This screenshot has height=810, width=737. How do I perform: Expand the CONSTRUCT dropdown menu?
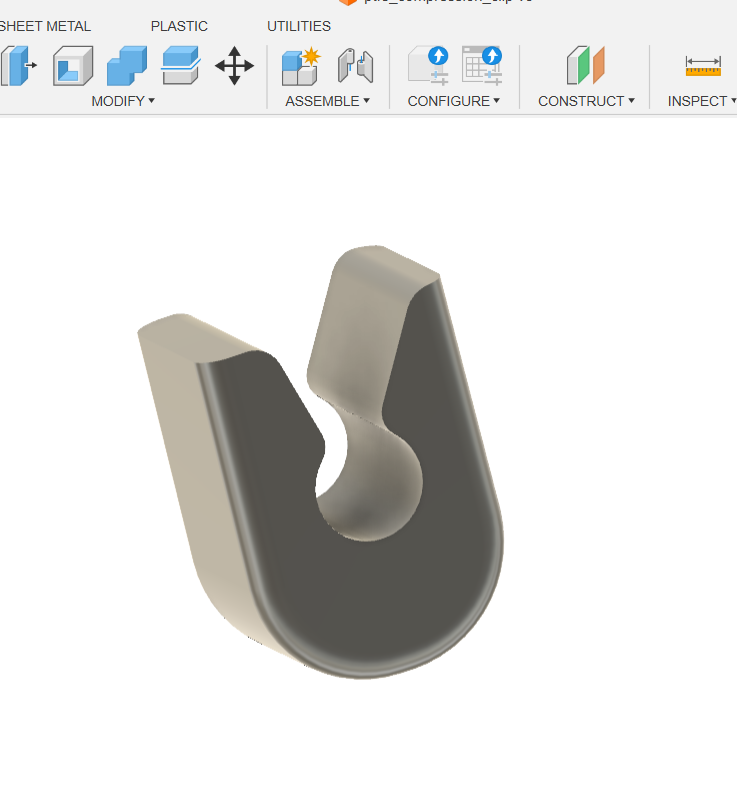point(586,101)
